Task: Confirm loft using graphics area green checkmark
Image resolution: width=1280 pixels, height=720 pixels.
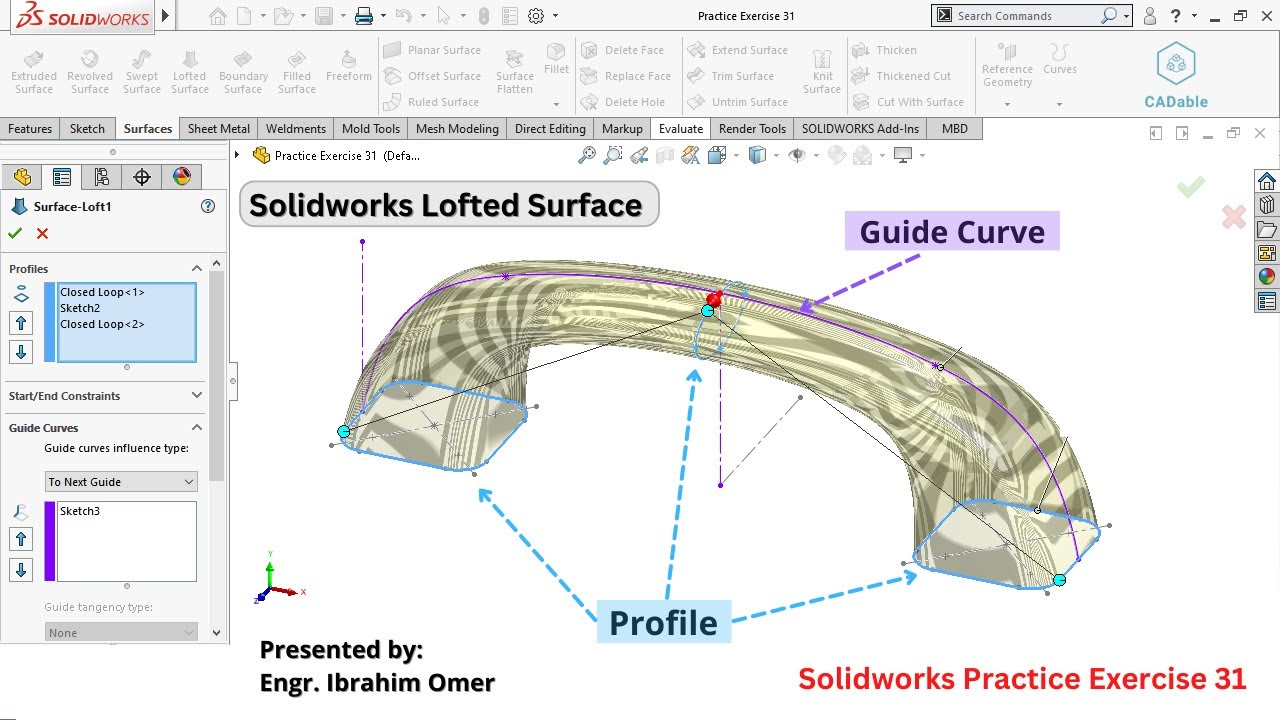Action: click(1190, 187)
